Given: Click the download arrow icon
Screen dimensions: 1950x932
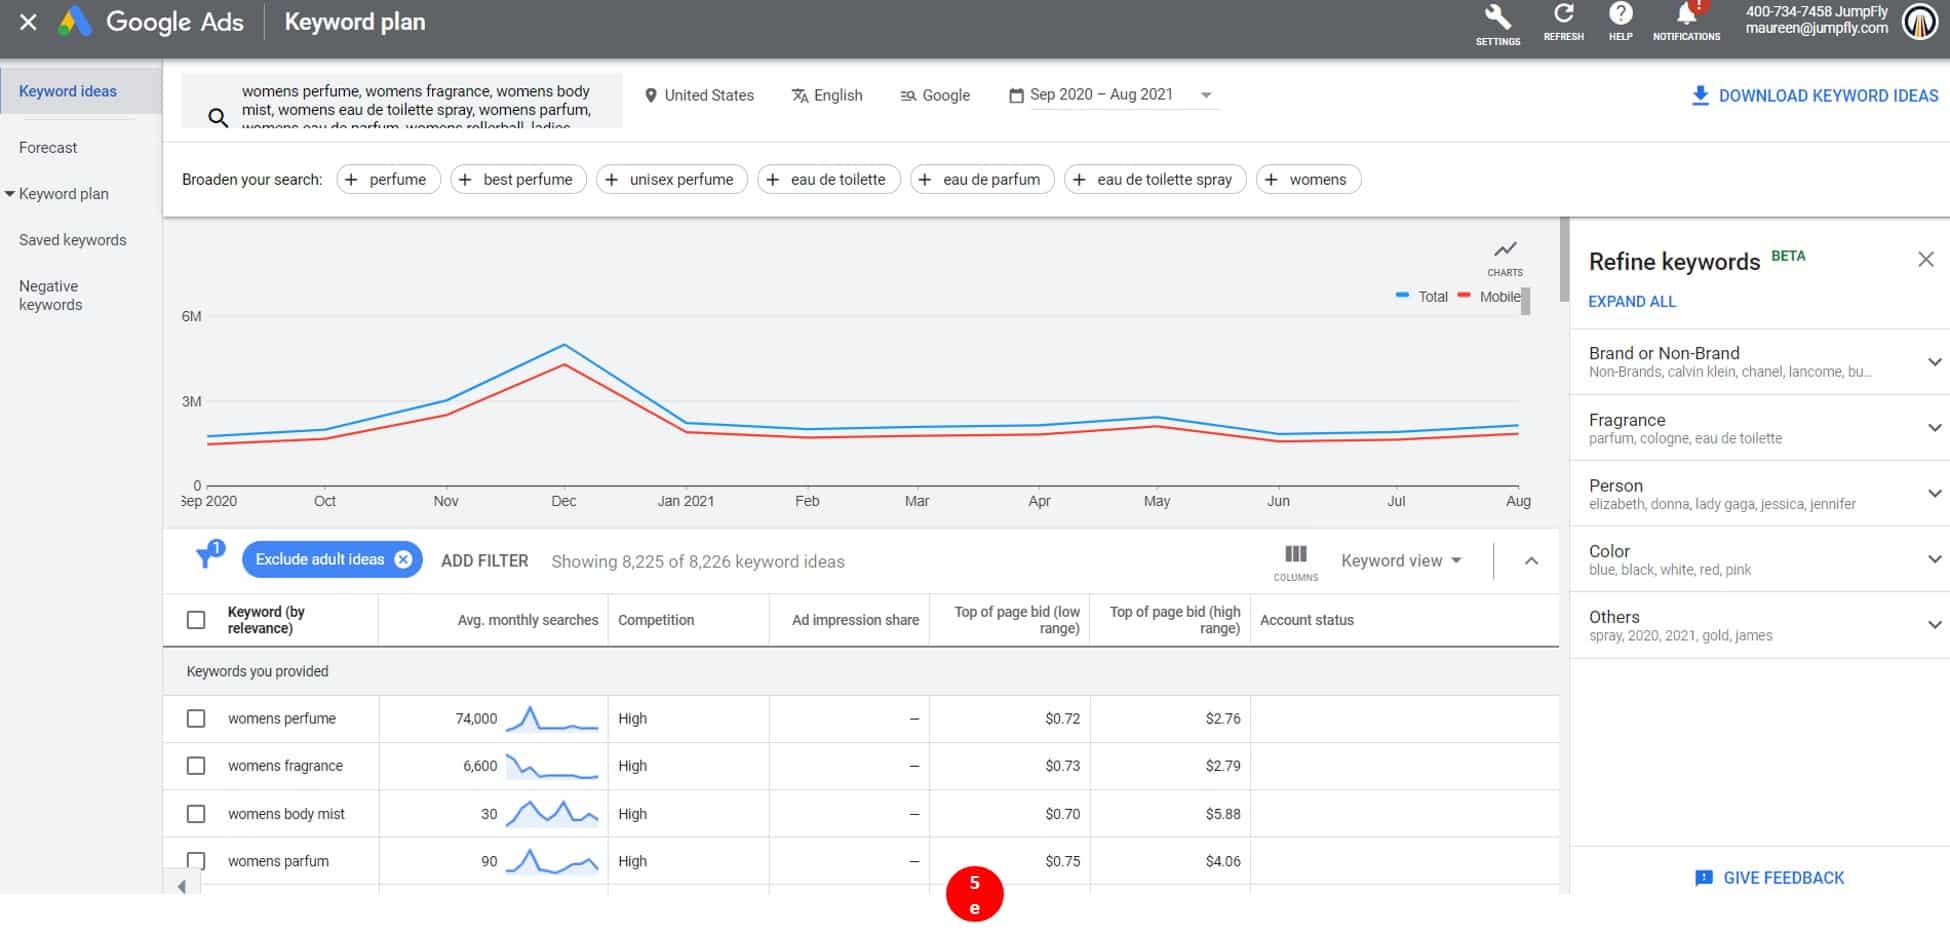Looking at the screenshot, I should tap(1699, 95).
